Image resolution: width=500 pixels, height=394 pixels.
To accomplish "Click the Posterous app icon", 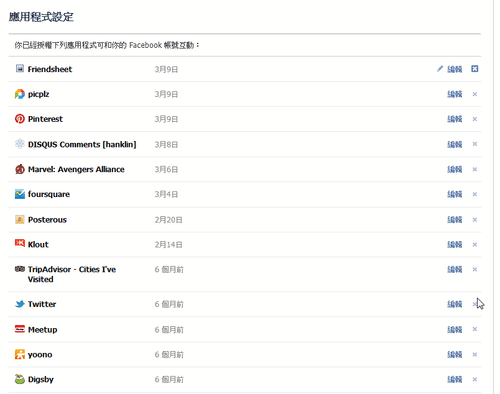I will [x=20, y=219].
